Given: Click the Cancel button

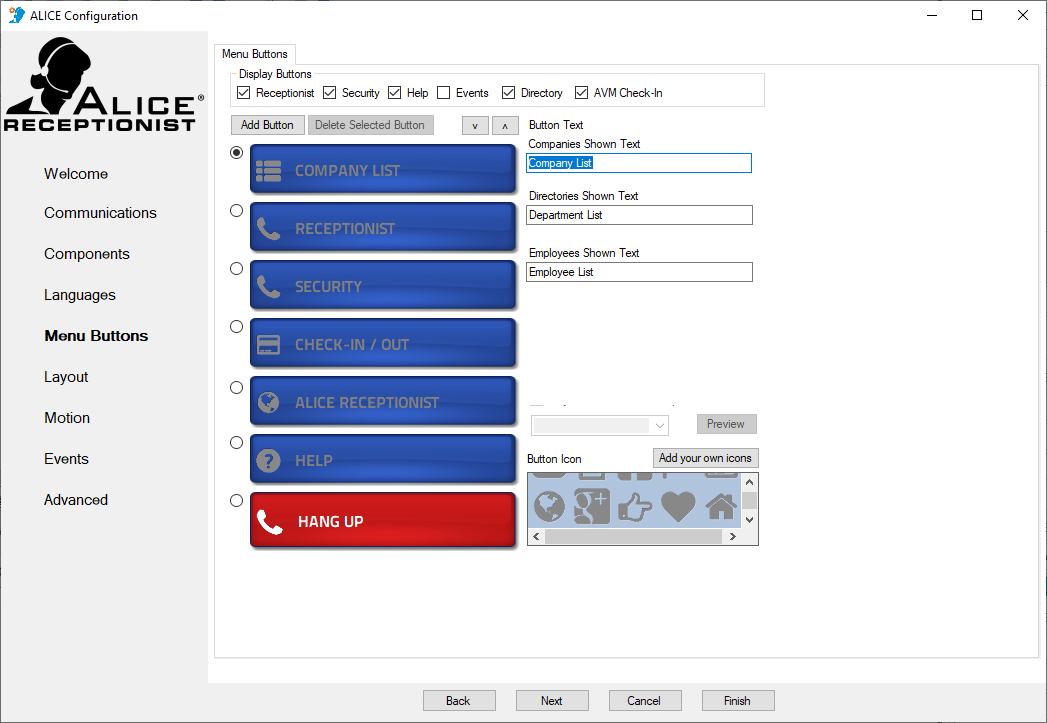Looking at the screenshot, I should (x=644, y=701).
